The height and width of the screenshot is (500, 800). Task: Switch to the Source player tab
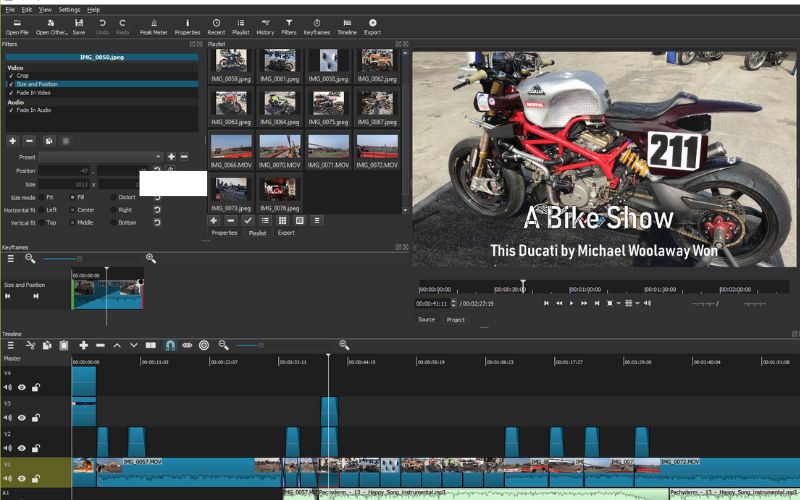427,319
